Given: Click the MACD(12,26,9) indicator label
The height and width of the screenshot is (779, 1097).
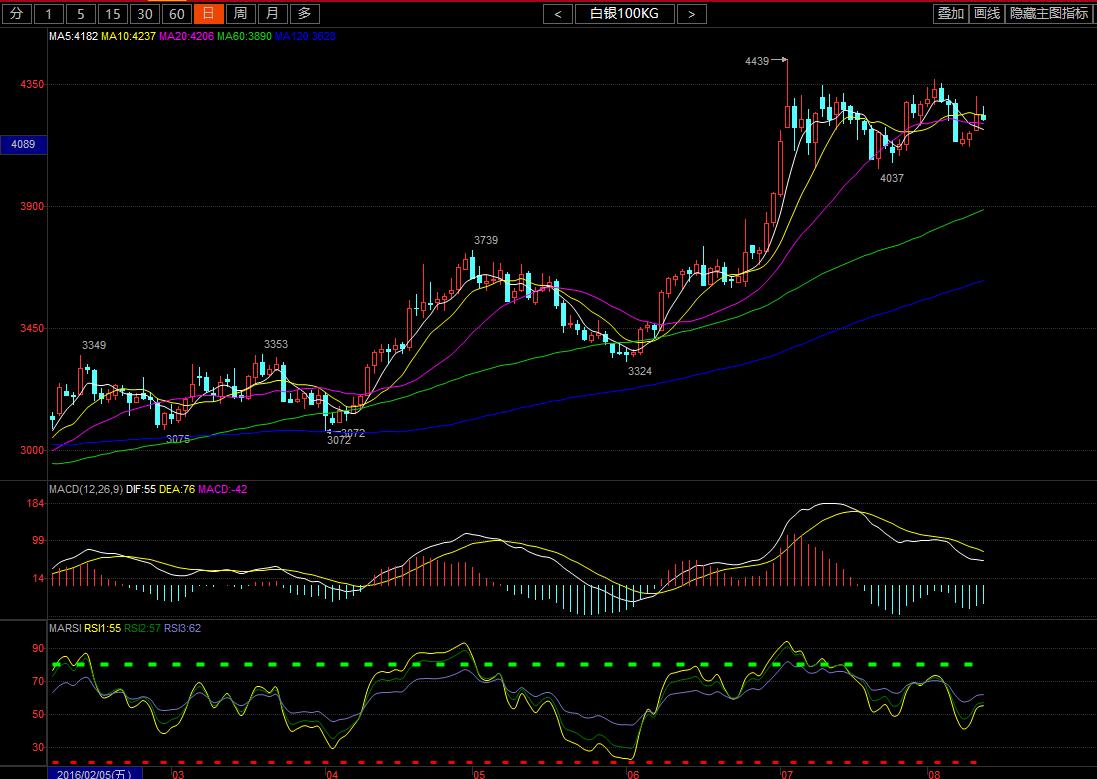Looking at the screenshot, I should pyautogui.click(x=85, y=489).
